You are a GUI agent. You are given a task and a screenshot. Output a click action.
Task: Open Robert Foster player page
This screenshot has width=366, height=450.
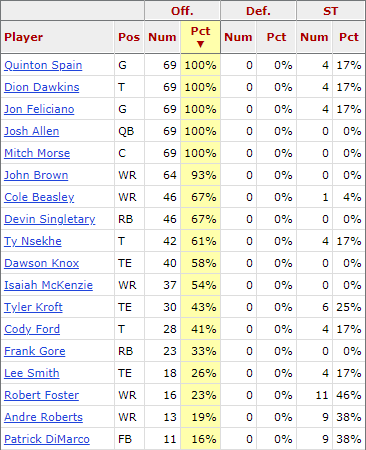point(42,395)
